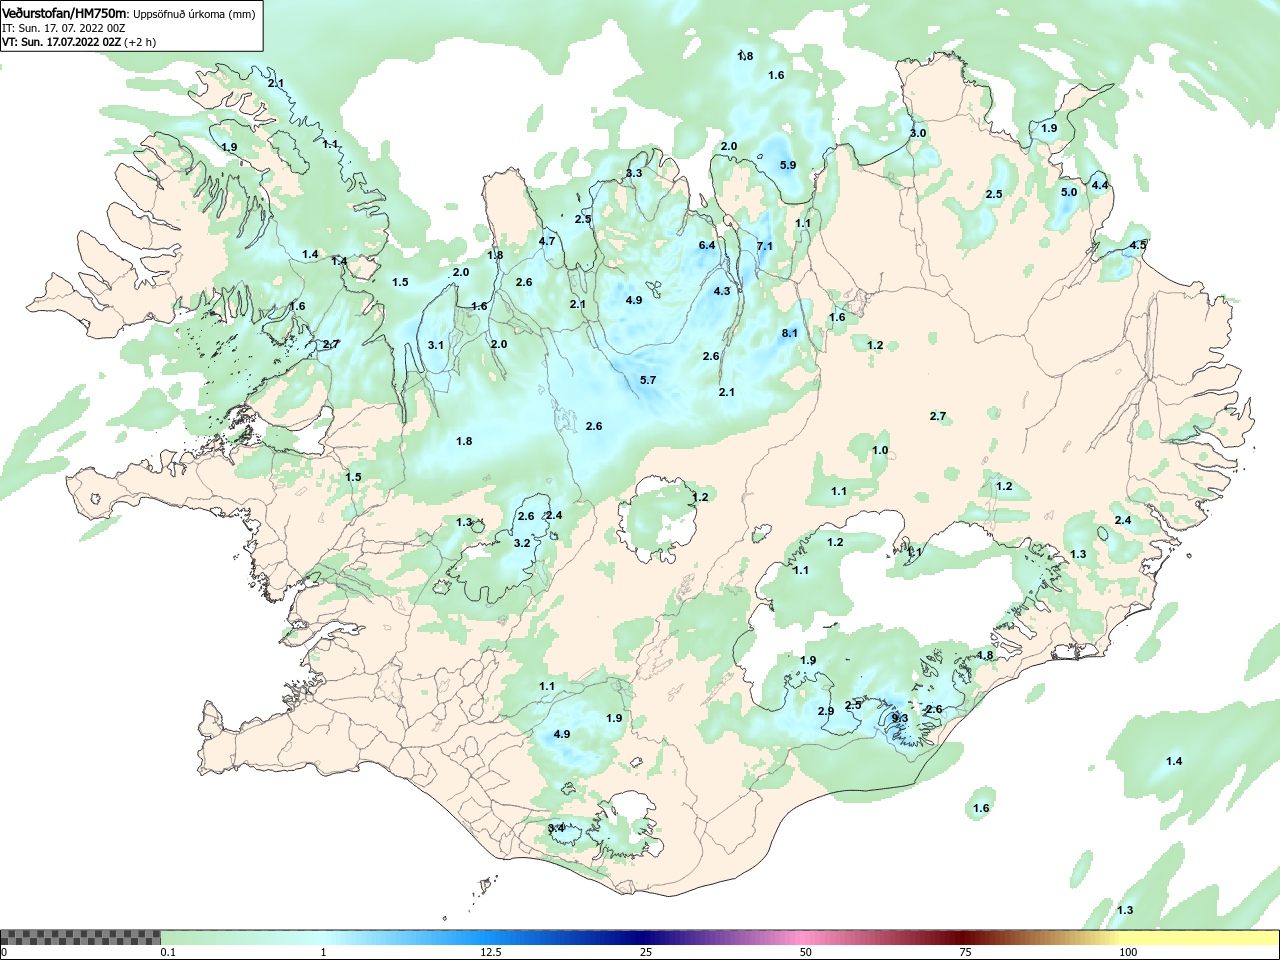
Task: Select the 'Uppsöfnuð úrkoma (mm)' label
Action: coord(195,14)
